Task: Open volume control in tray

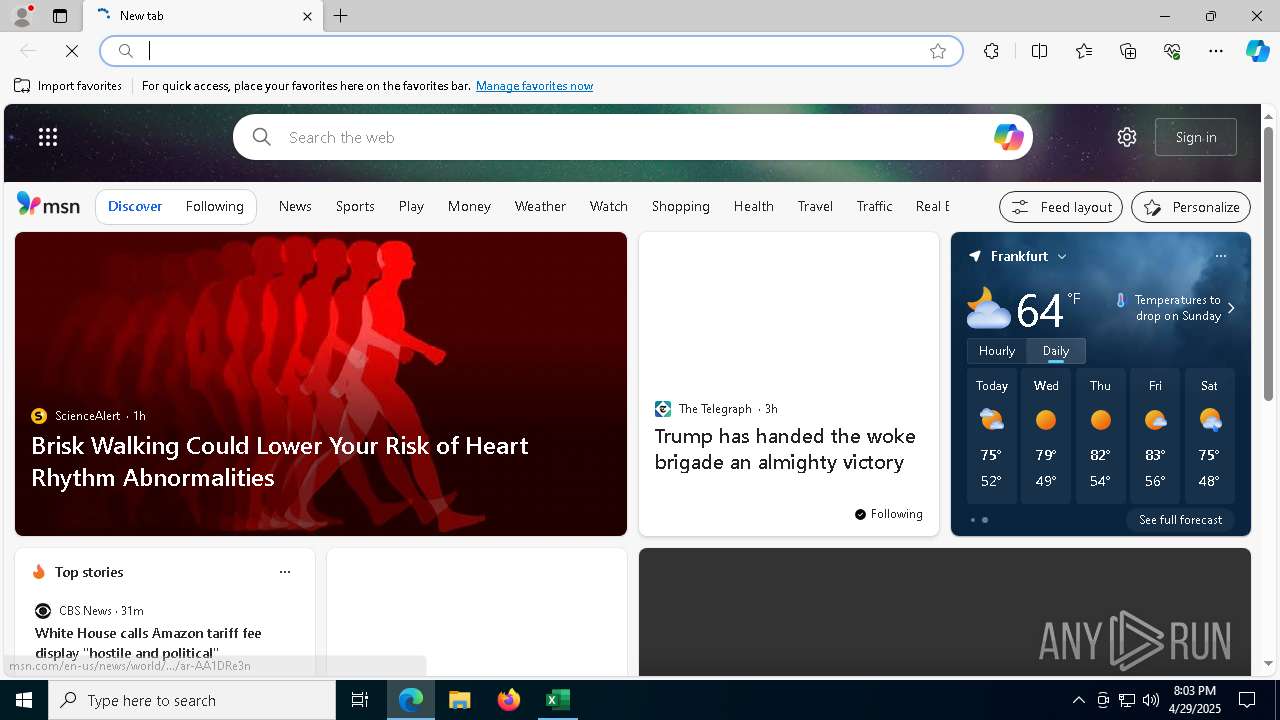Action: (1151, 700)
